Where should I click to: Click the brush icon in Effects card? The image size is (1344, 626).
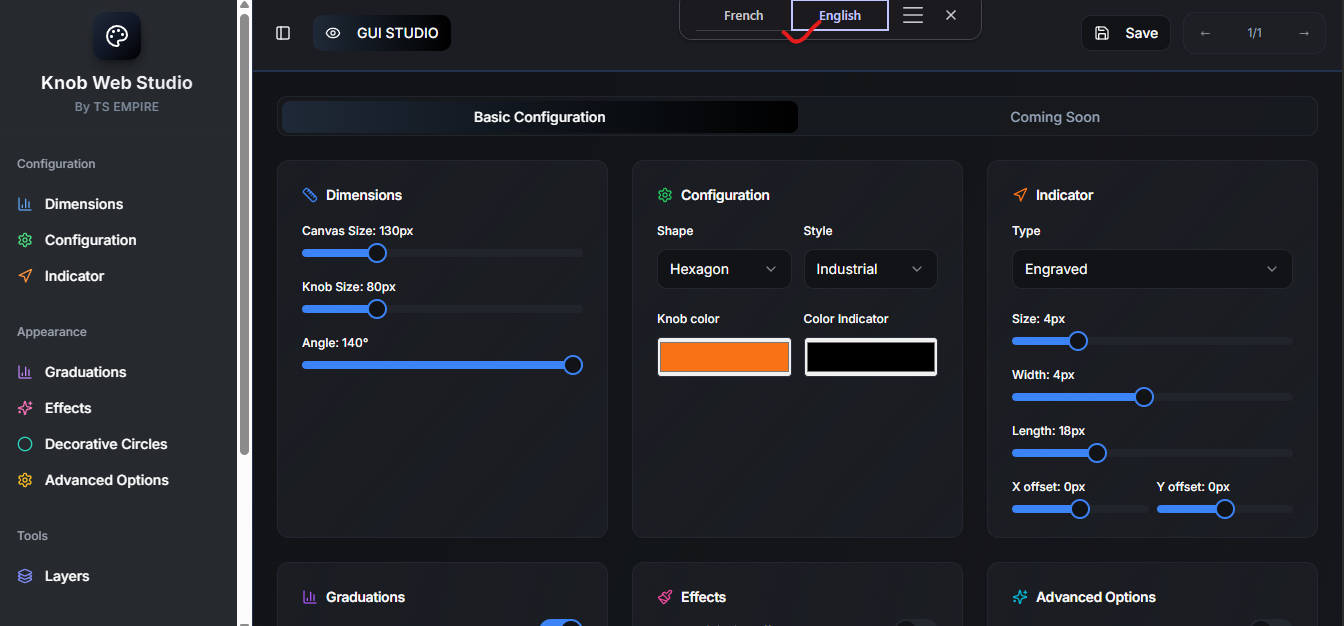pos(665,597)
